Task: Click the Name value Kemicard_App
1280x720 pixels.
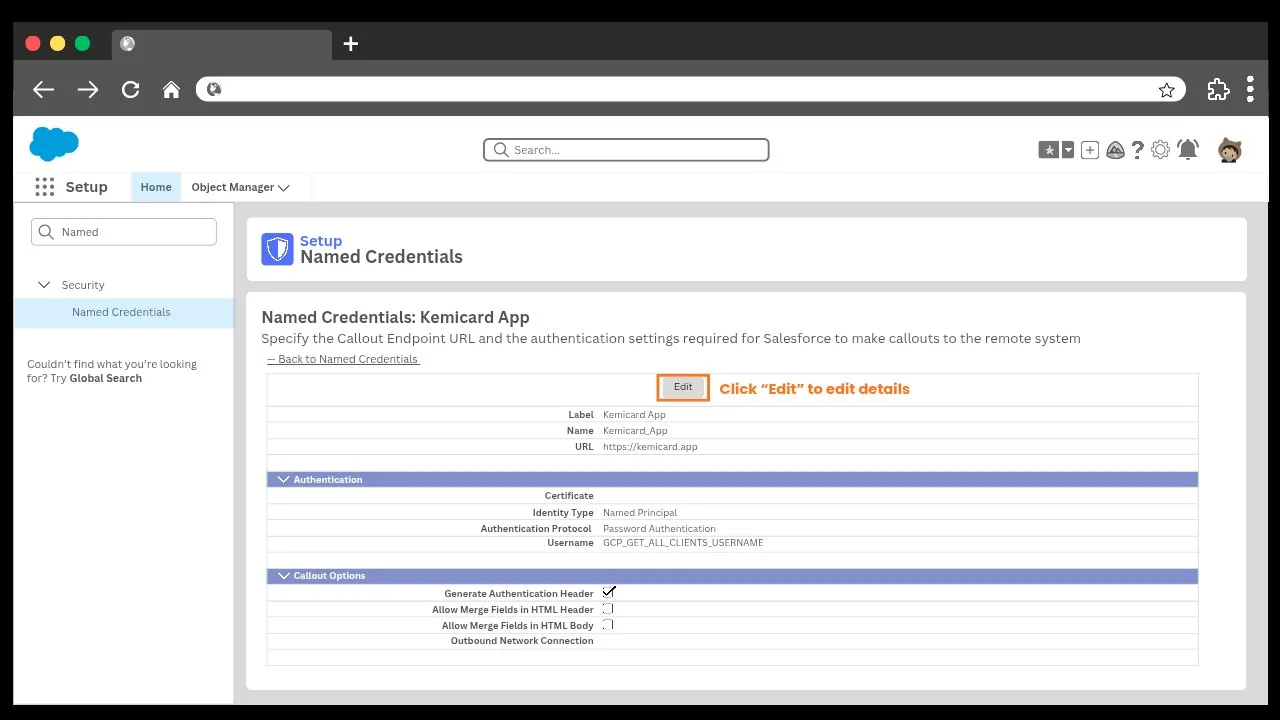Action: click(635, 431)
